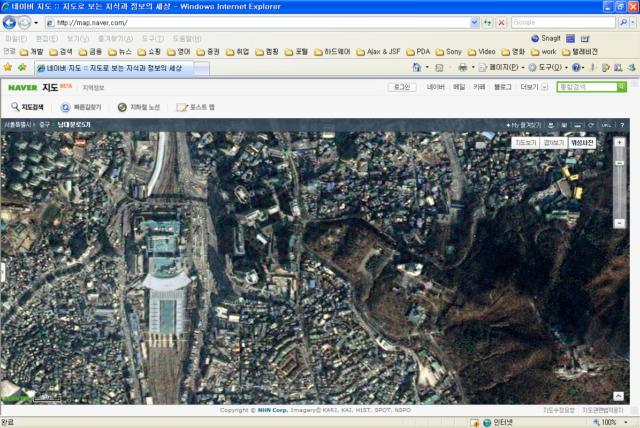Viewport: 640px width, 428px height.
Task: Click the empty new tab button
Action: (x=202, y=69)
